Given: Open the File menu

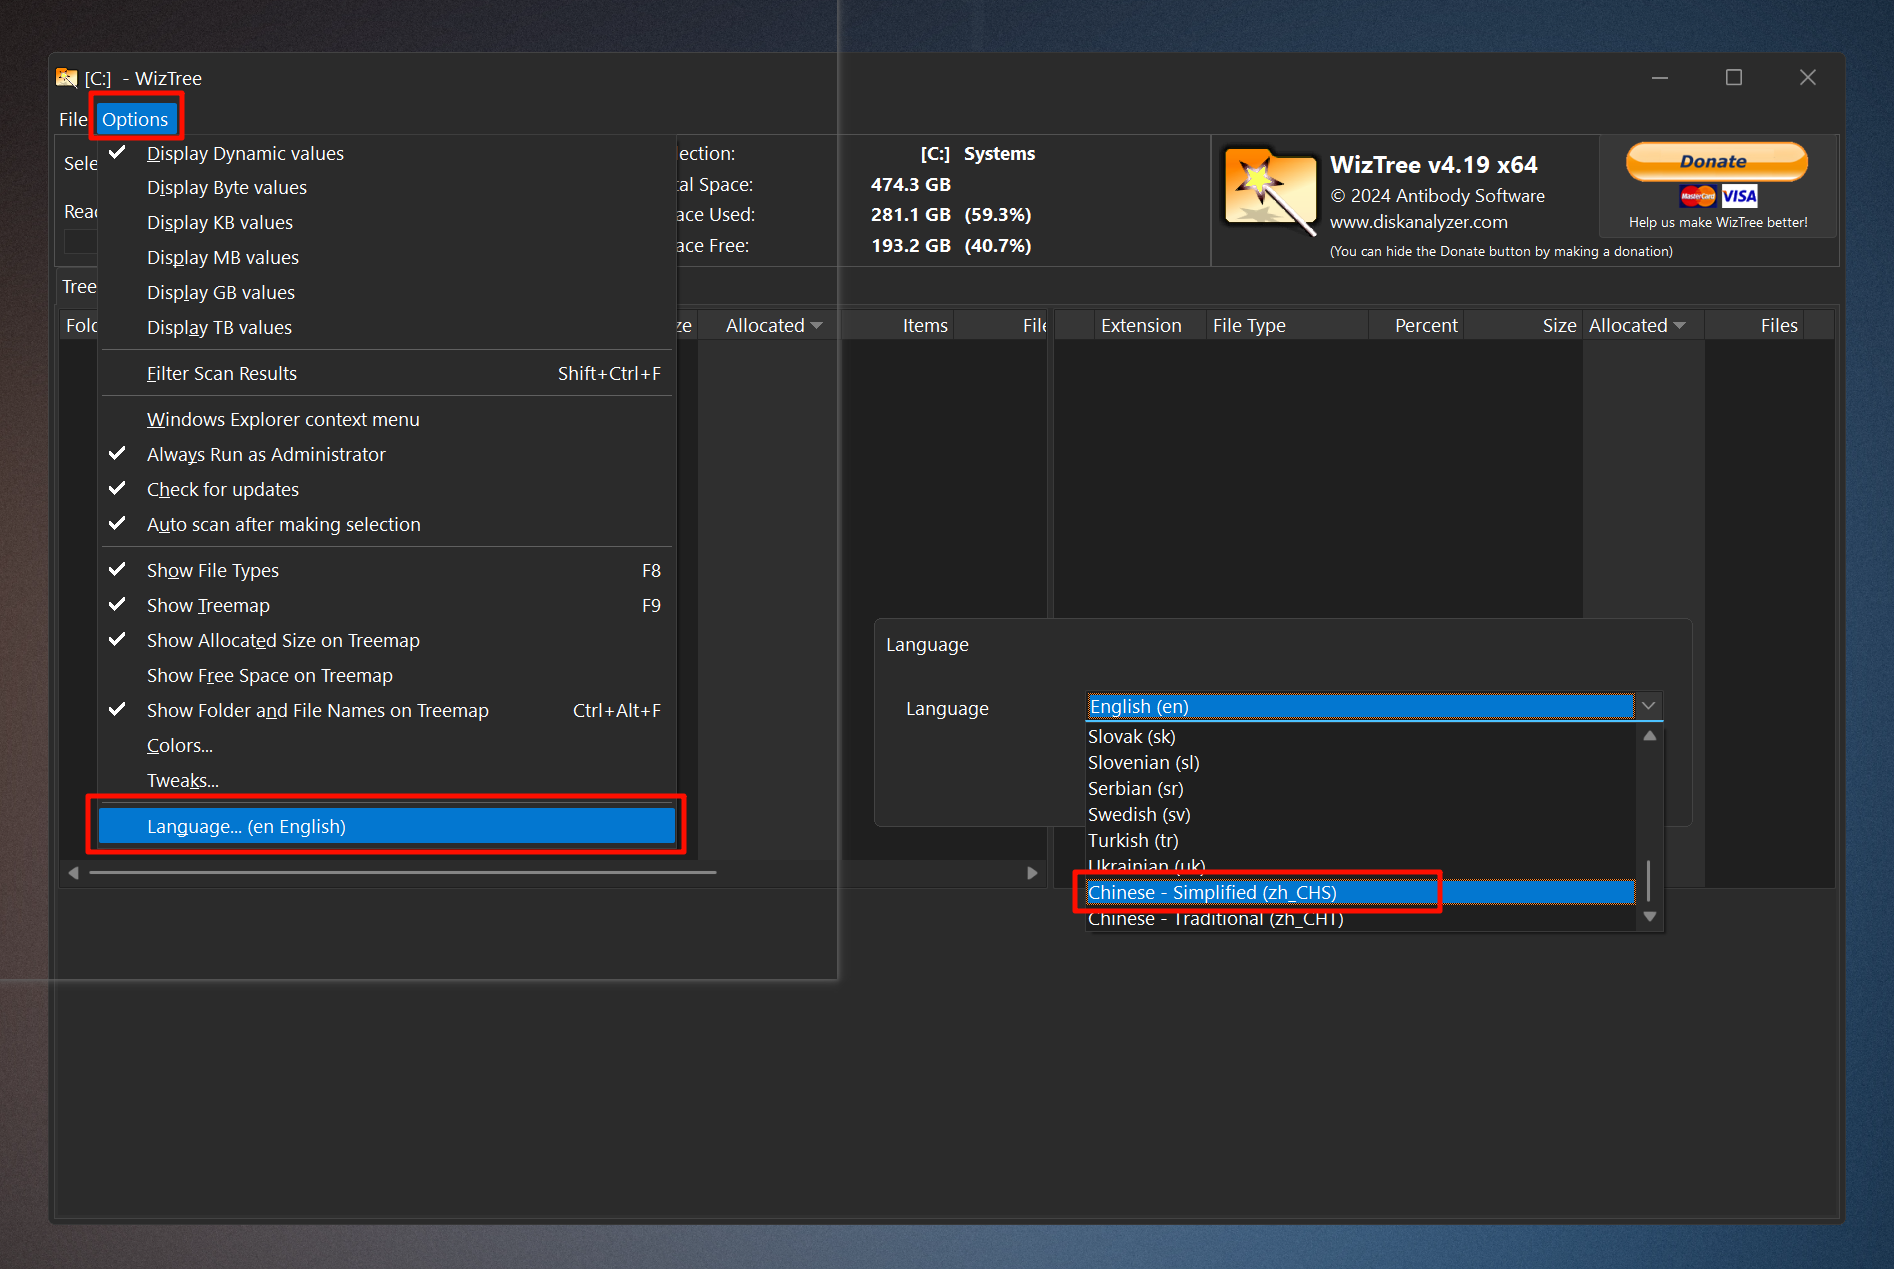Looking at the screenshot, I should click(x=73, y=119).
